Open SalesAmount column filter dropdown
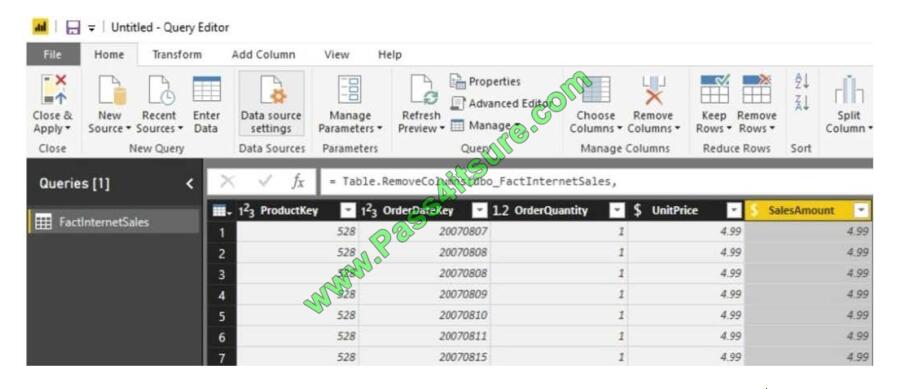Viewport: 898px width, 389px height. [x=862, y=211]
